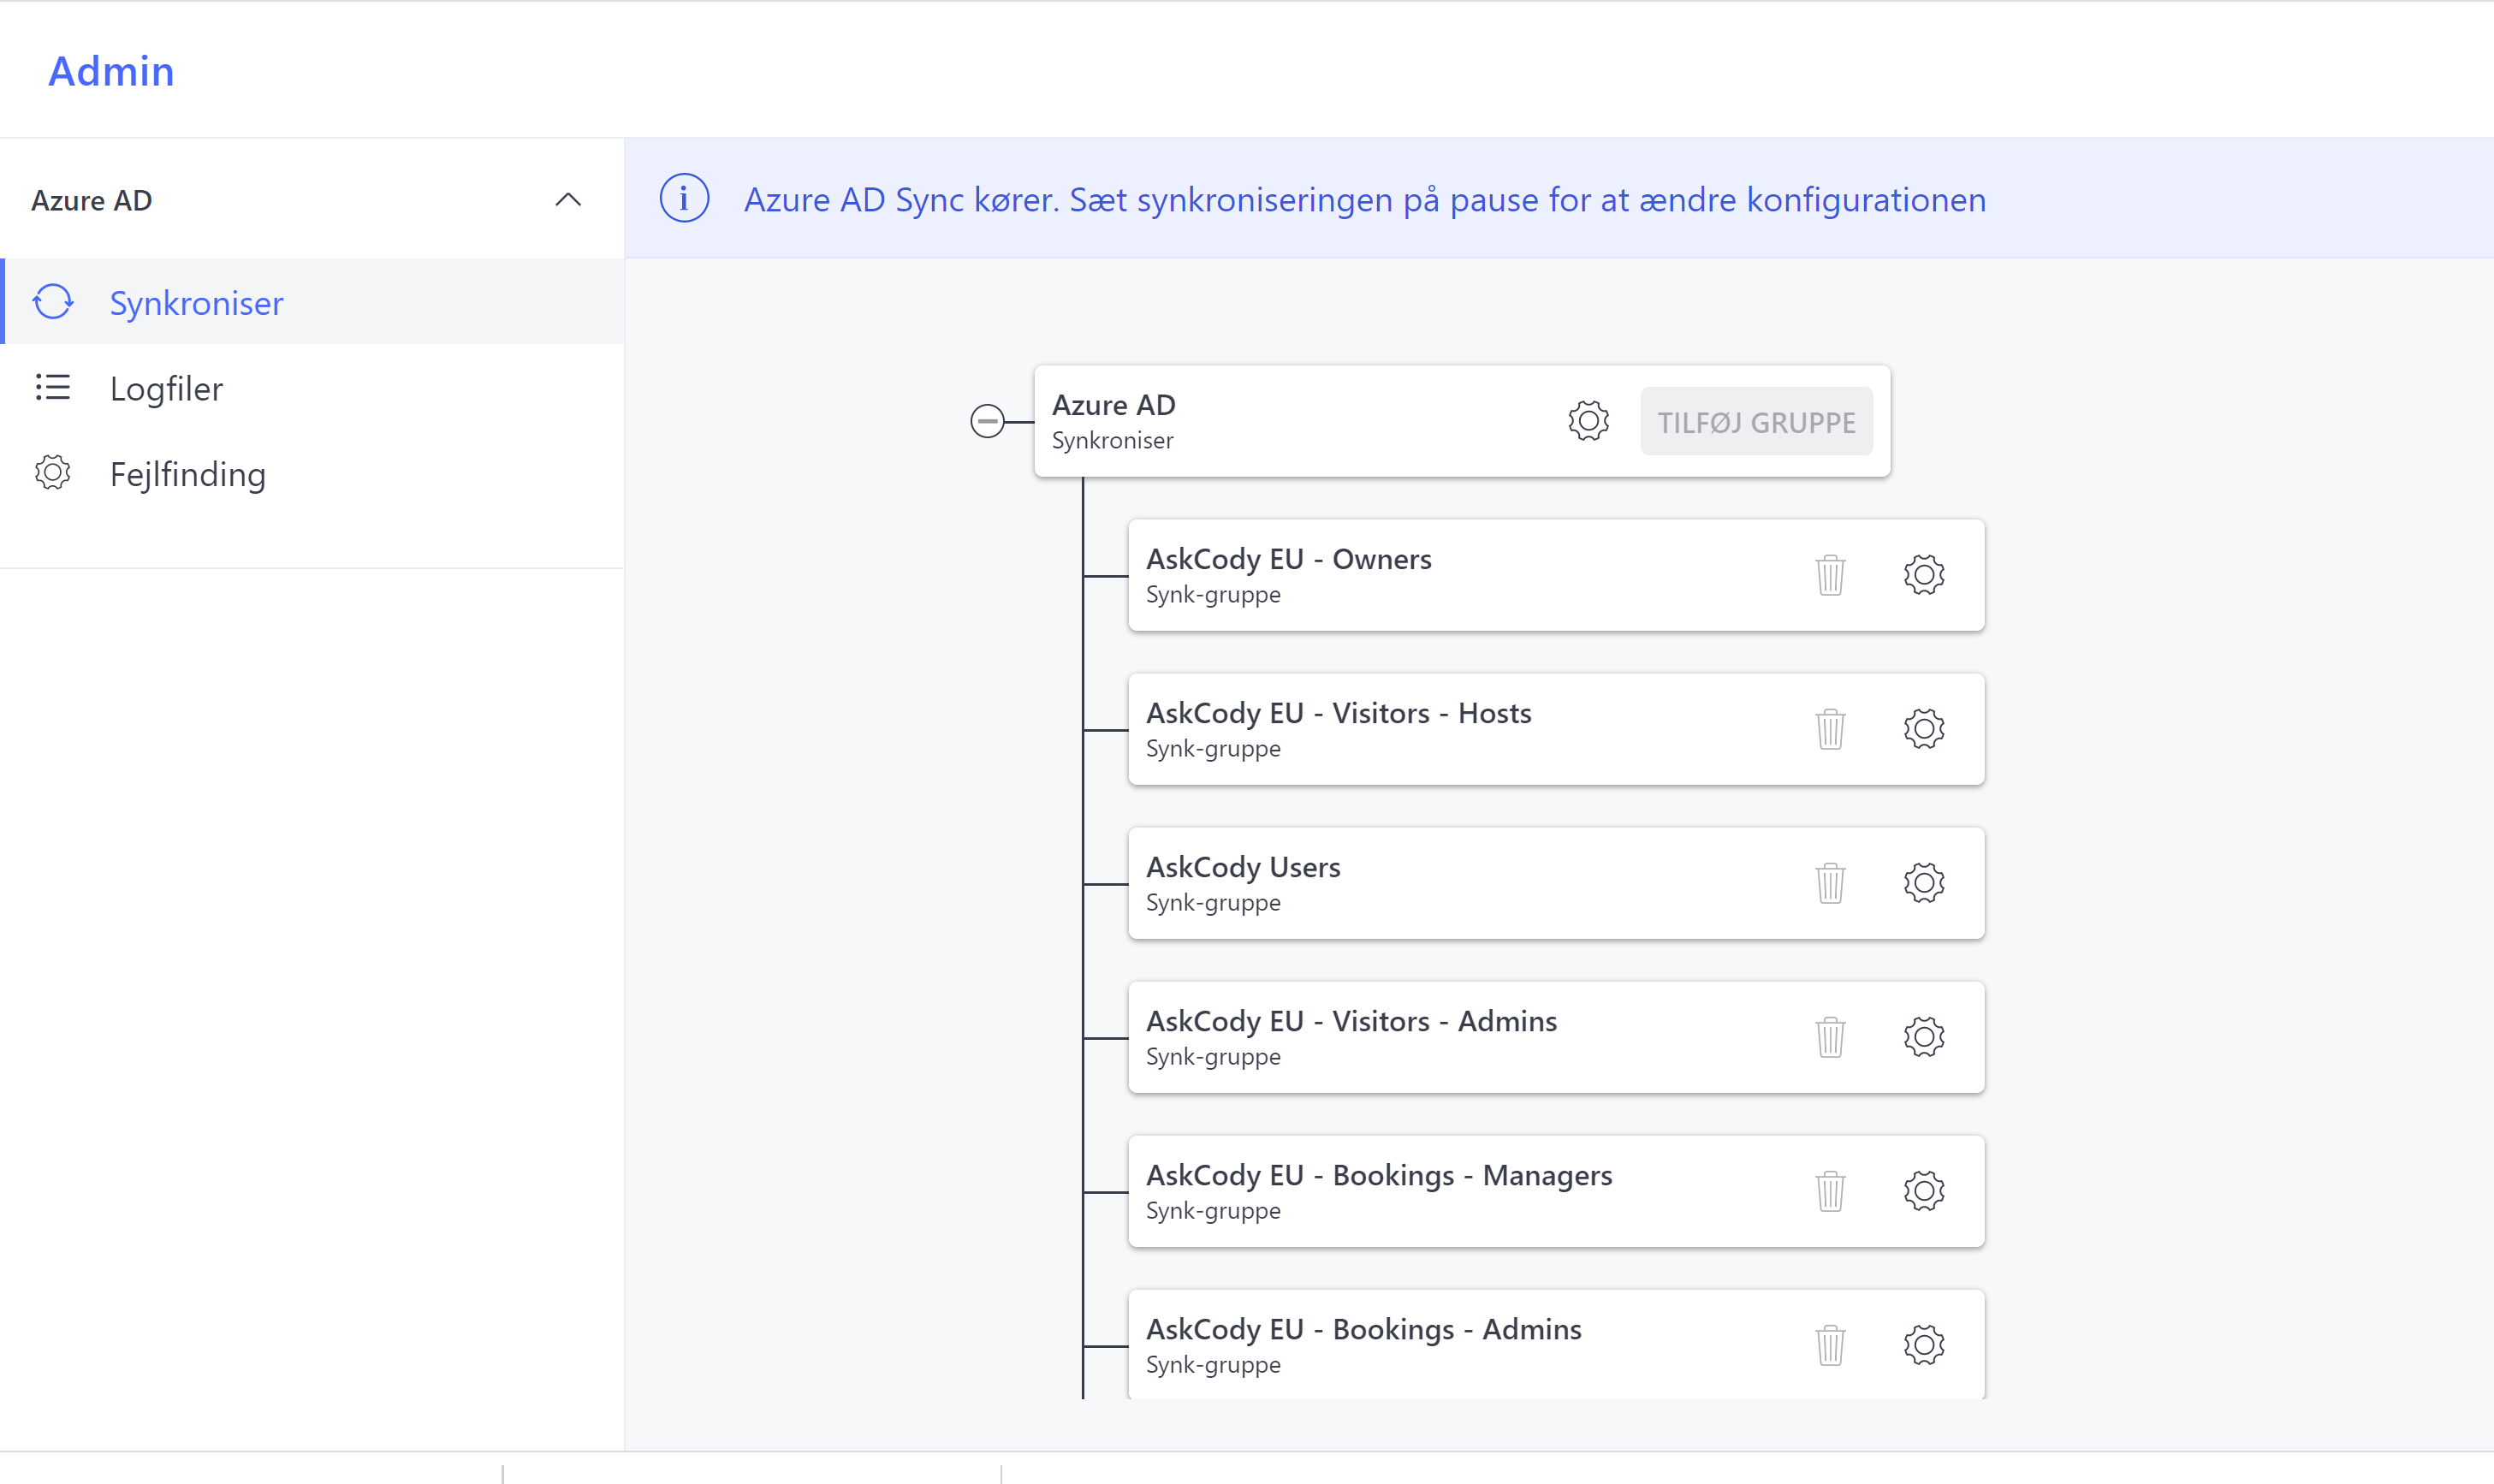The height and width of the screenshot is (1484, 2494).
Task: Open Fejlfinding in the sidebar
Action: pyautogui.click(x=313, y=473)
